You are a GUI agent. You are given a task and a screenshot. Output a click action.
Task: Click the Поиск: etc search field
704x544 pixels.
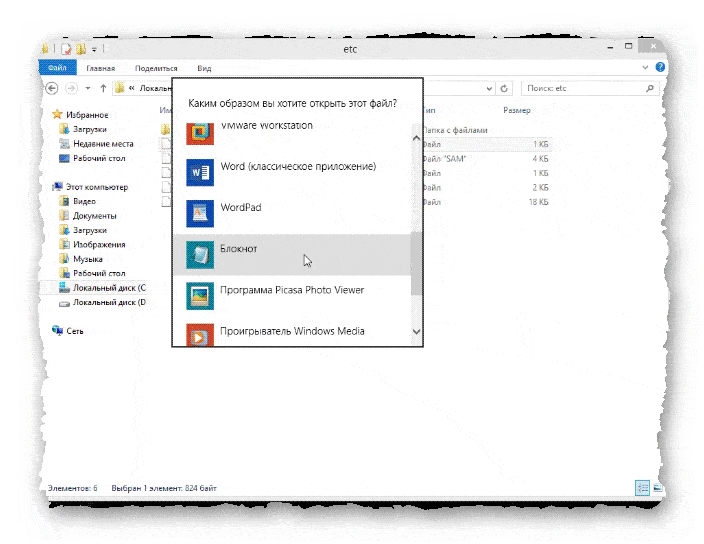589,88
